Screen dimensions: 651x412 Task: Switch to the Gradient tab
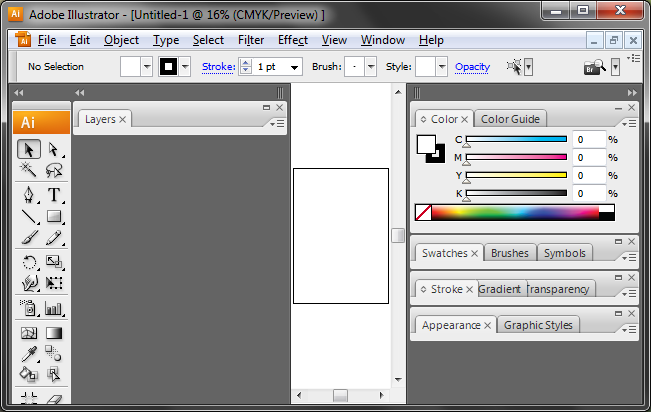coord(499,289)
